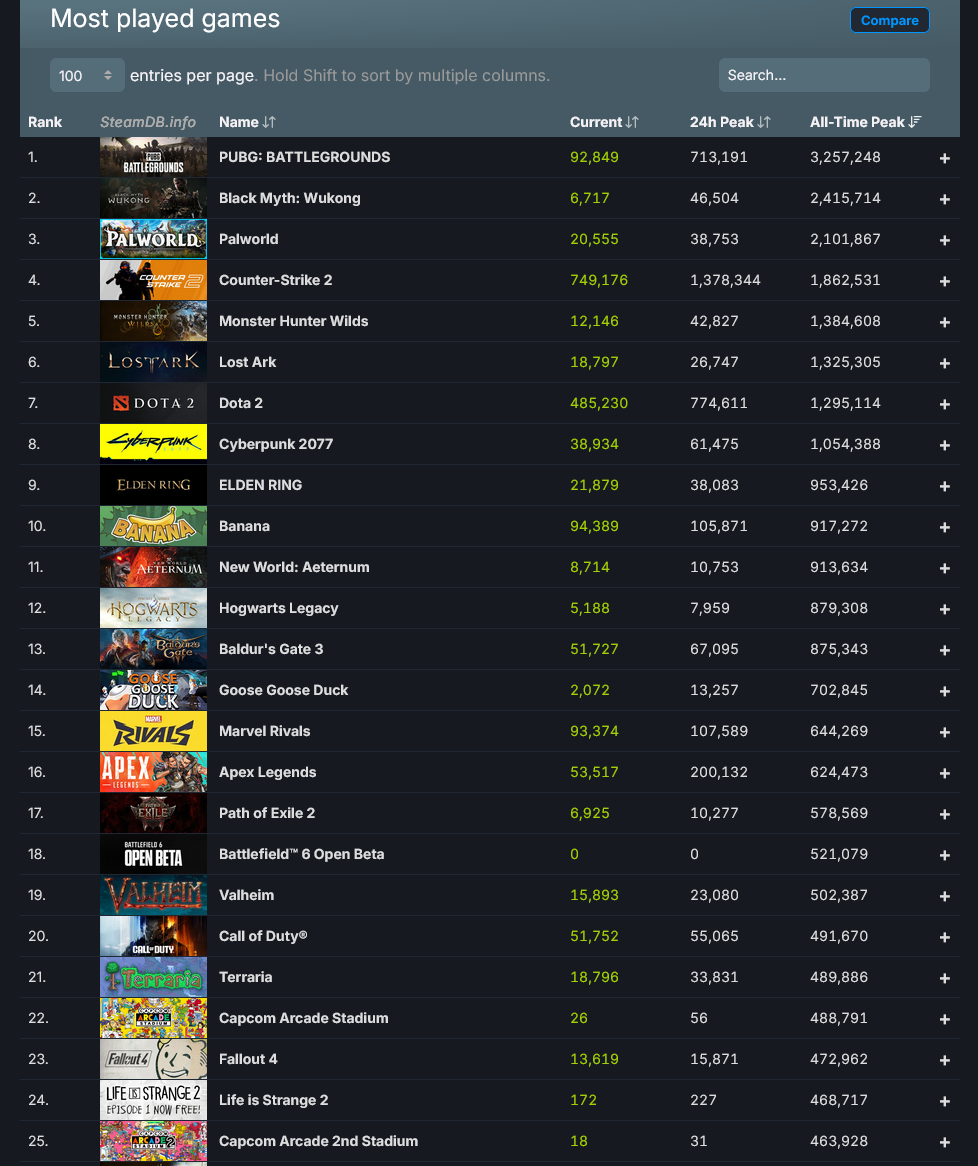Click plus icon on Hogwarts Legacy row
The height and width of the screenshot is (1166, 978).
tap(945, 609)
